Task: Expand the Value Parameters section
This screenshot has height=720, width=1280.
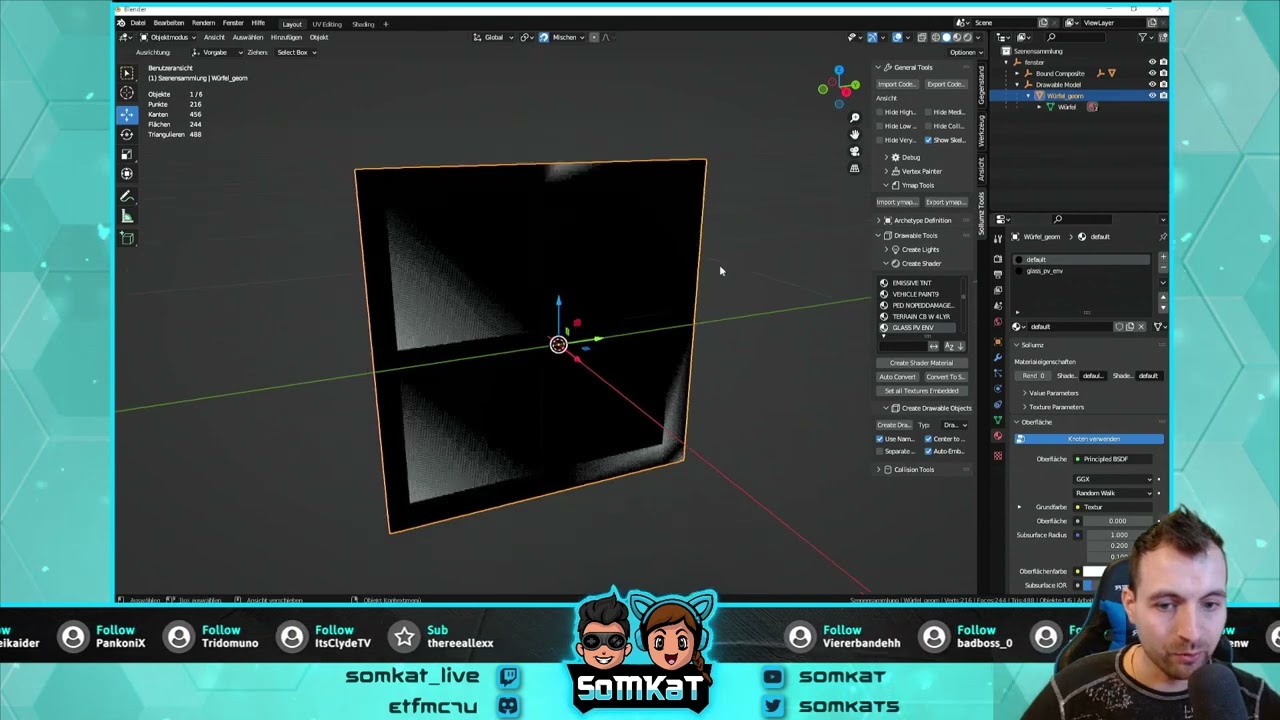Action: click(1052, 393)
